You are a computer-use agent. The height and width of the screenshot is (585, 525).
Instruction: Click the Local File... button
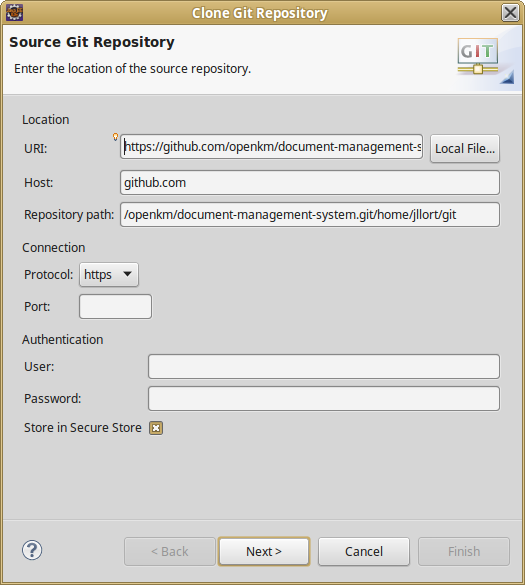pyautogui.click(x=465, y=148)
